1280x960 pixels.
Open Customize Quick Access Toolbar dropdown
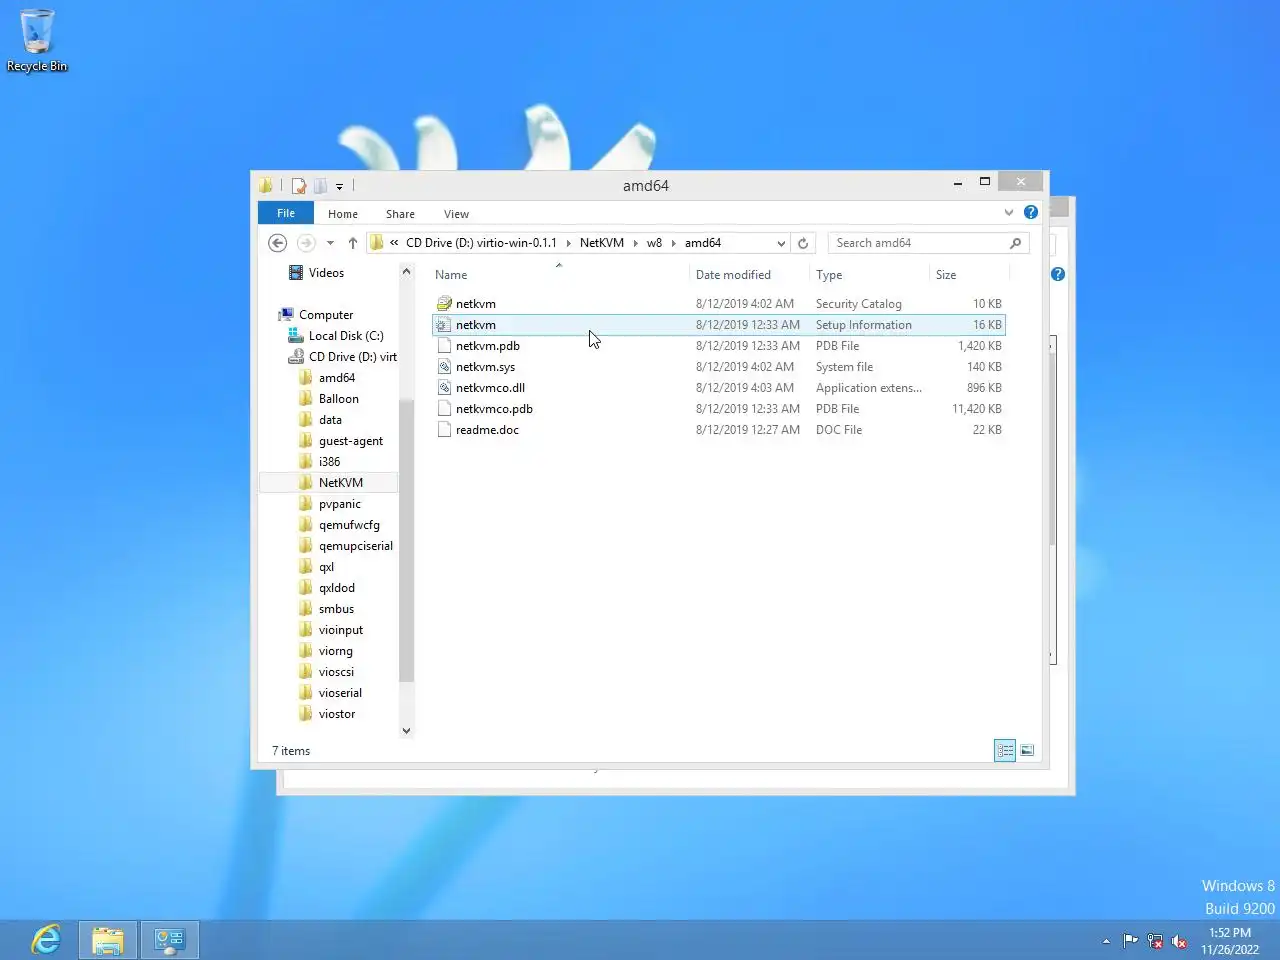(339, 186)
